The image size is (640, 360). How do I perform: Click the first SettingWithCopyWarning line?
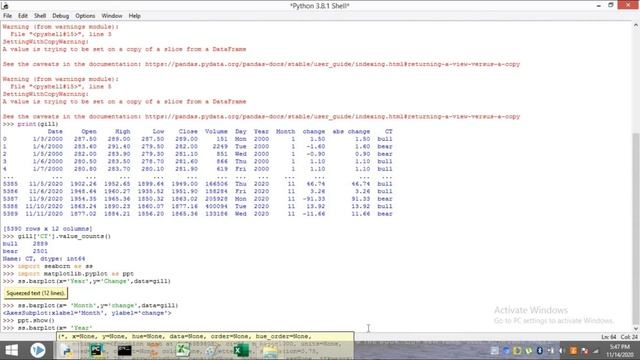pyautogui.click(x=45, y=42)
